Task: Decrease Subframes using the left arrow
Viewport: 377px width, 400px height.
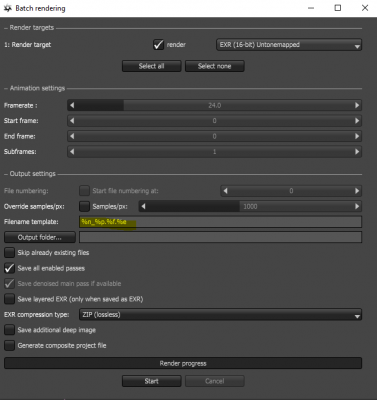Action: tap(72, 152)
